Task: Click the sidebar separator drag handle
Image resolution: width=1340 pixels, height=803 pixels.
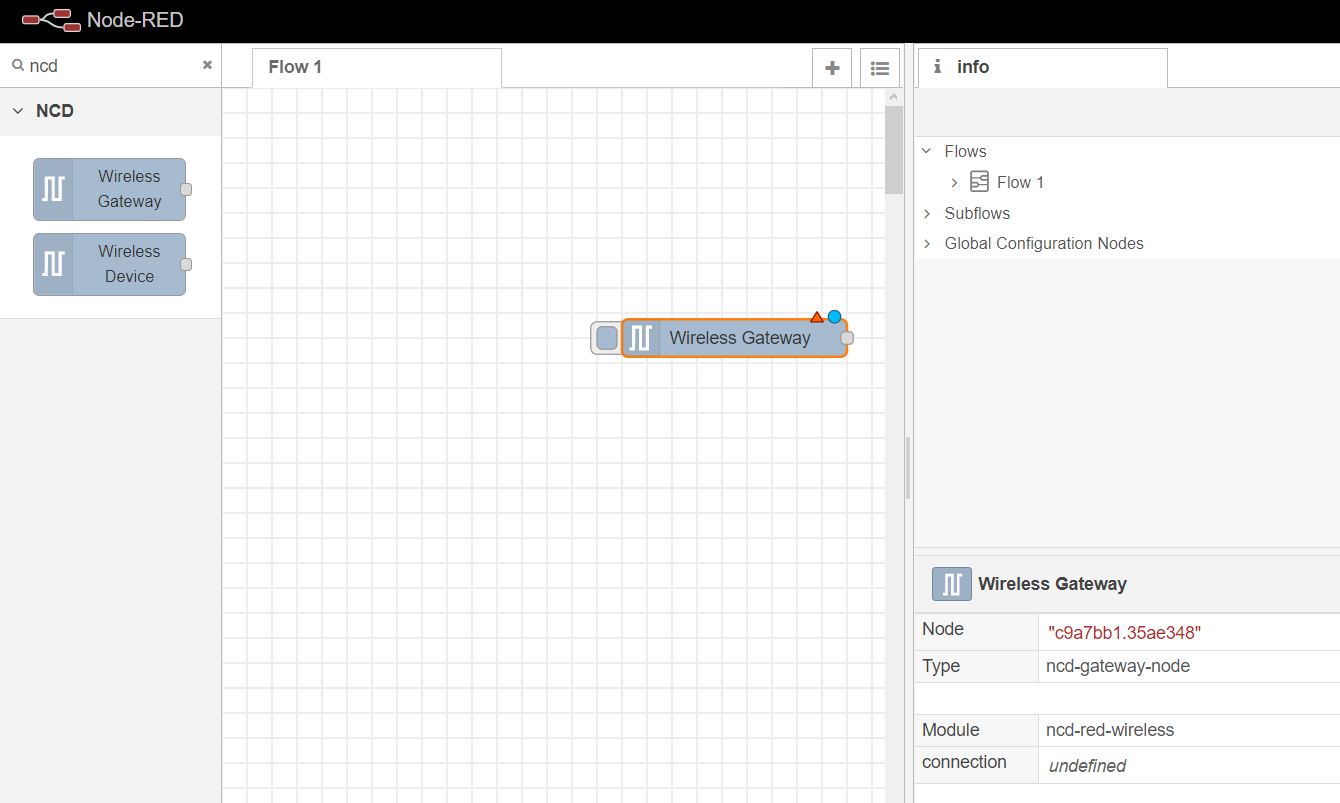Action: point(908,468)
